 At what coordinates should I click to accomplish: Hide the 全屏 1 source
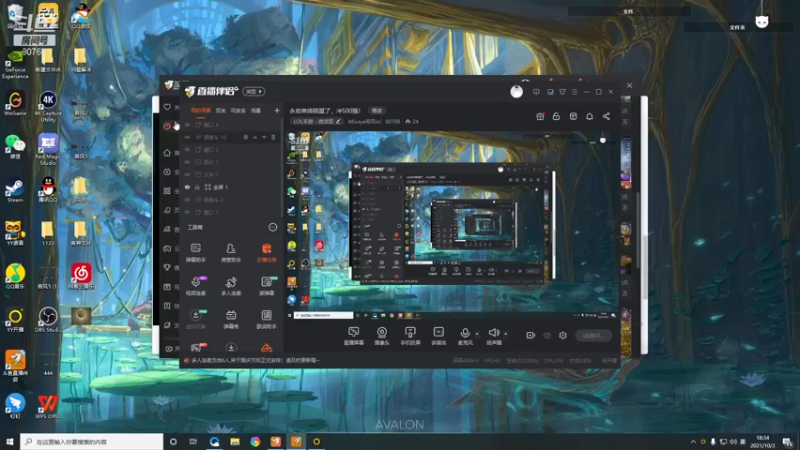tap(188, 187)
